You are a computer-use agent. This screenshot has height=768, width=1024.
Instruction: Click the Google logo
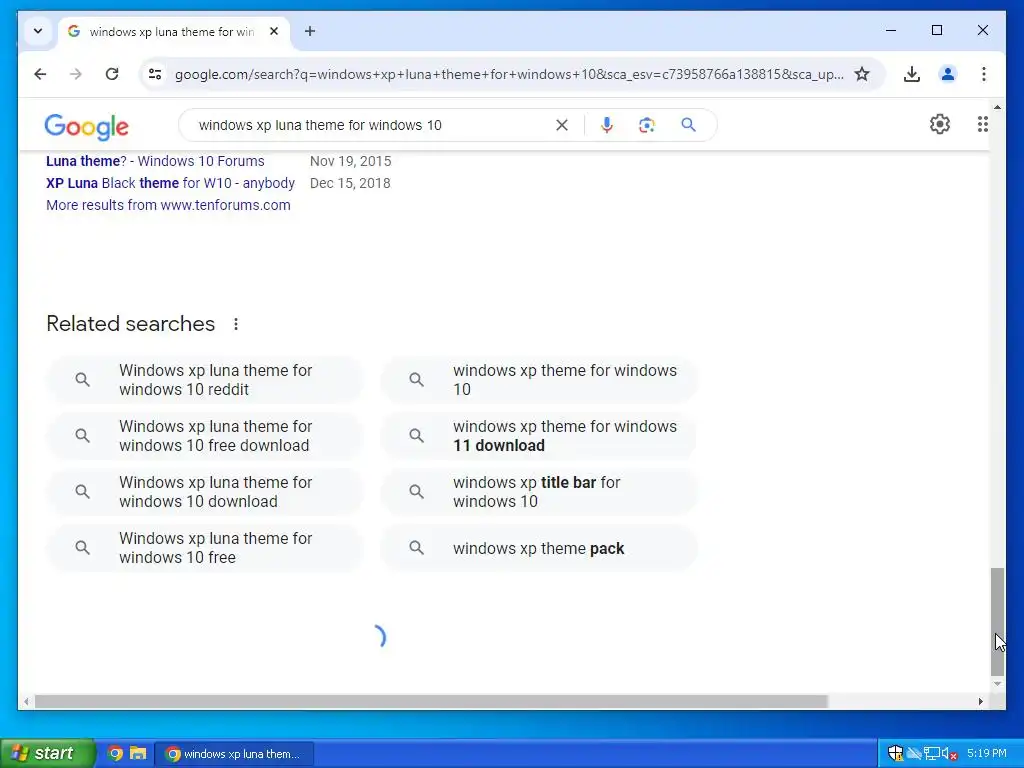[86, 126]
